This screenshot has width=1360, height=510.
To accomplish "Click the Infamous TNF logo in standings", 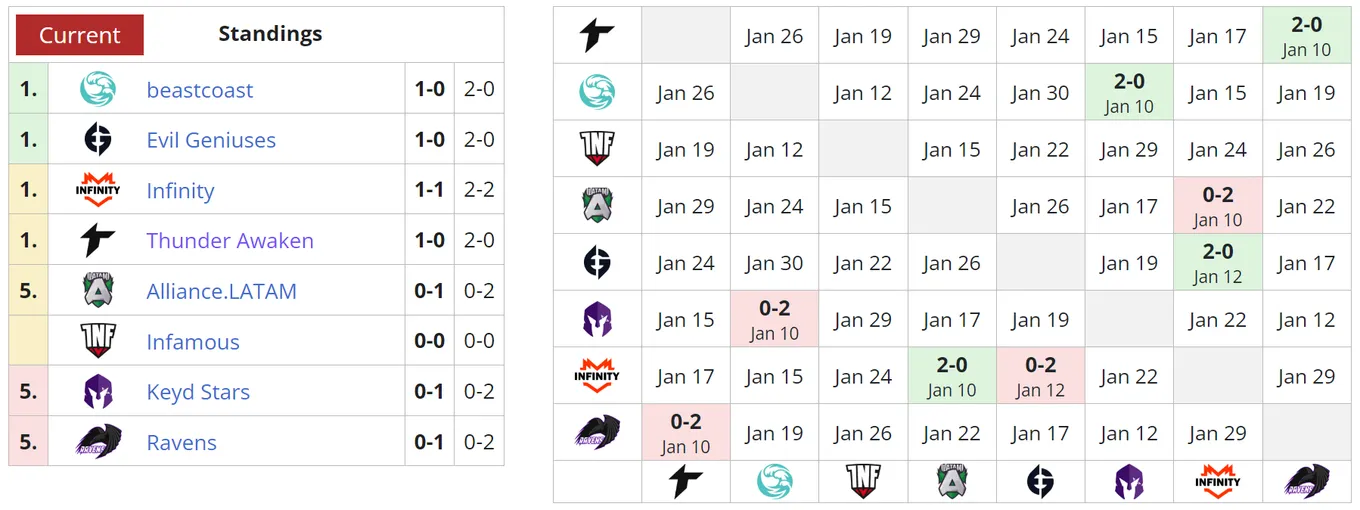I will click(98, 341).
